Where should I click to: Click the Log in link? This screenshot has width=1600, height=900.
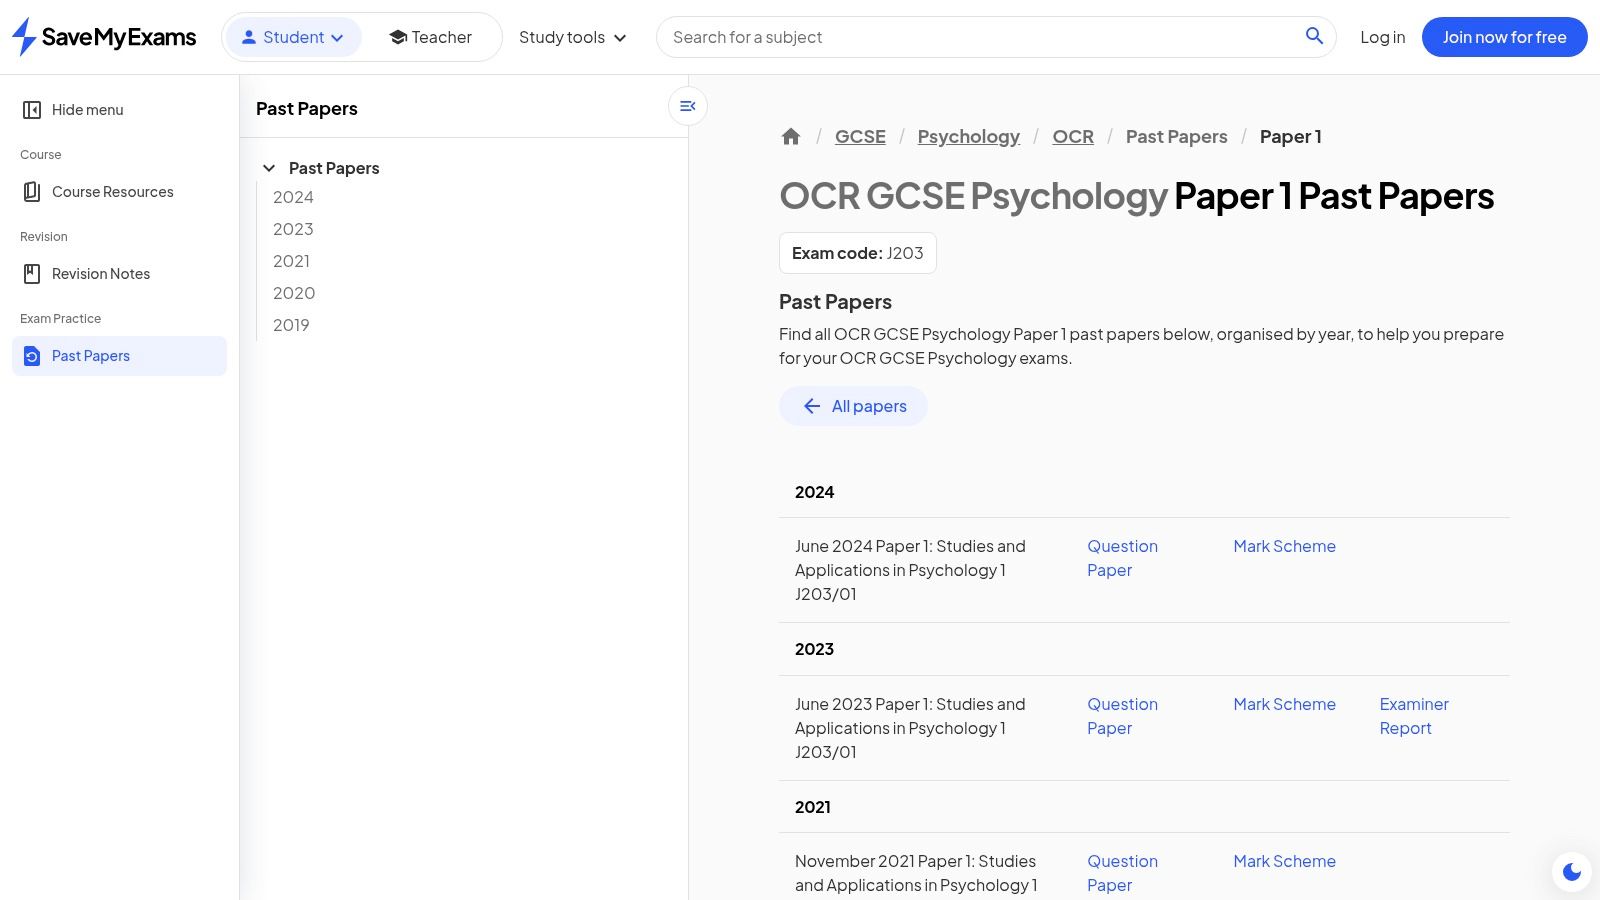[1382, 37]
